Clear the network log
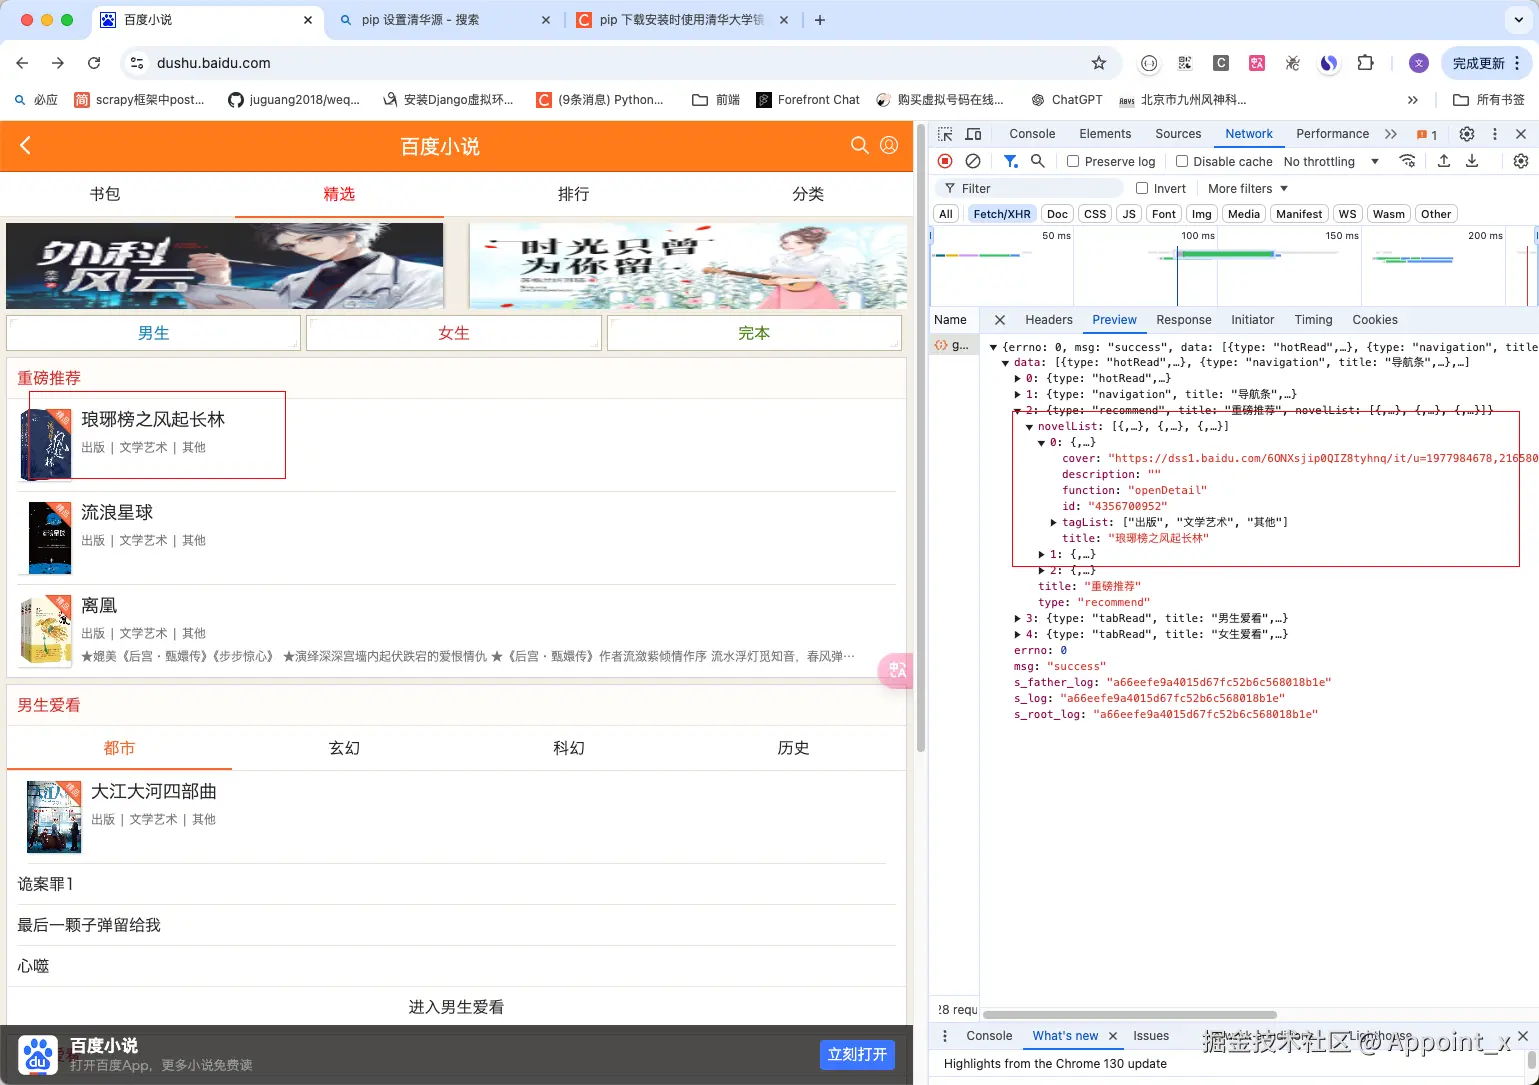This screenshot has width=1539, height=1085. 973,161
